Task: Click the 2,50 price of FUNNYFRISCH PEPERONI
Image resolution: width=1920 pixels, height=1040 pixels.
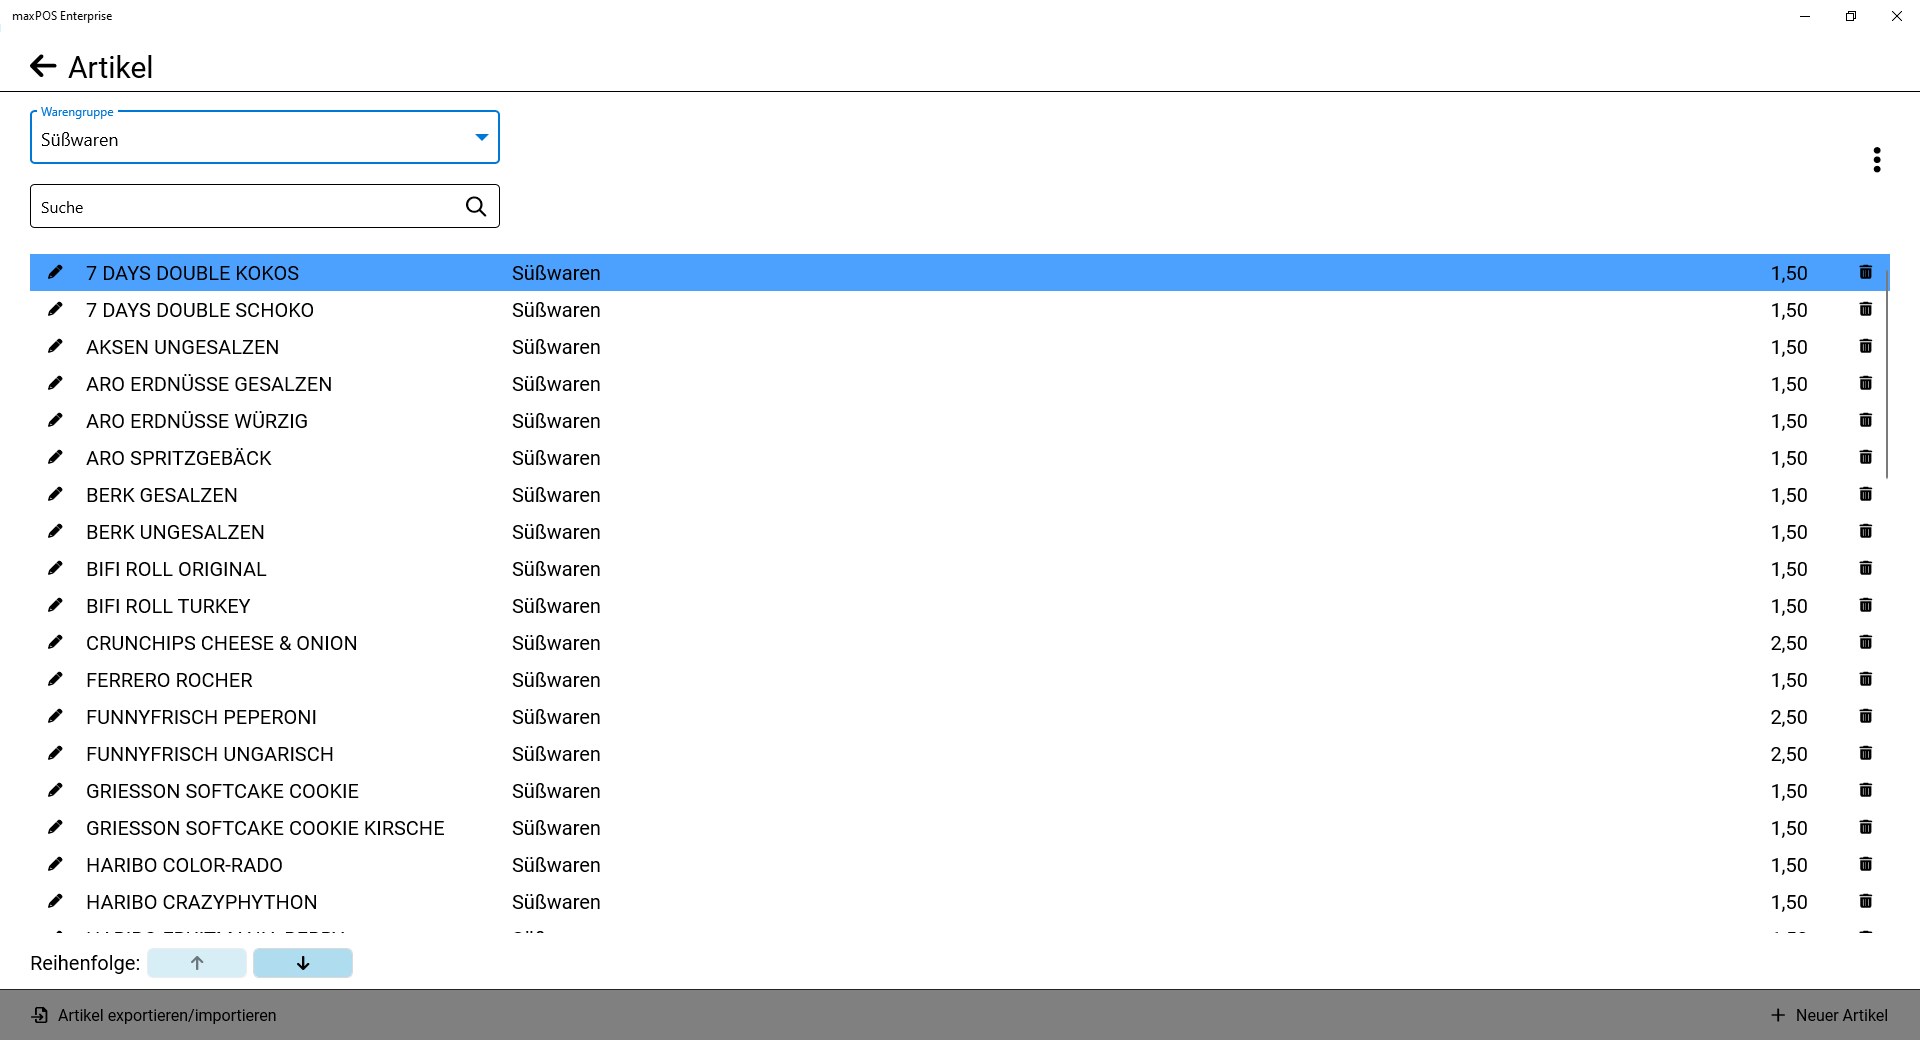Action: pyautogui.click(x=1789, y=717)
